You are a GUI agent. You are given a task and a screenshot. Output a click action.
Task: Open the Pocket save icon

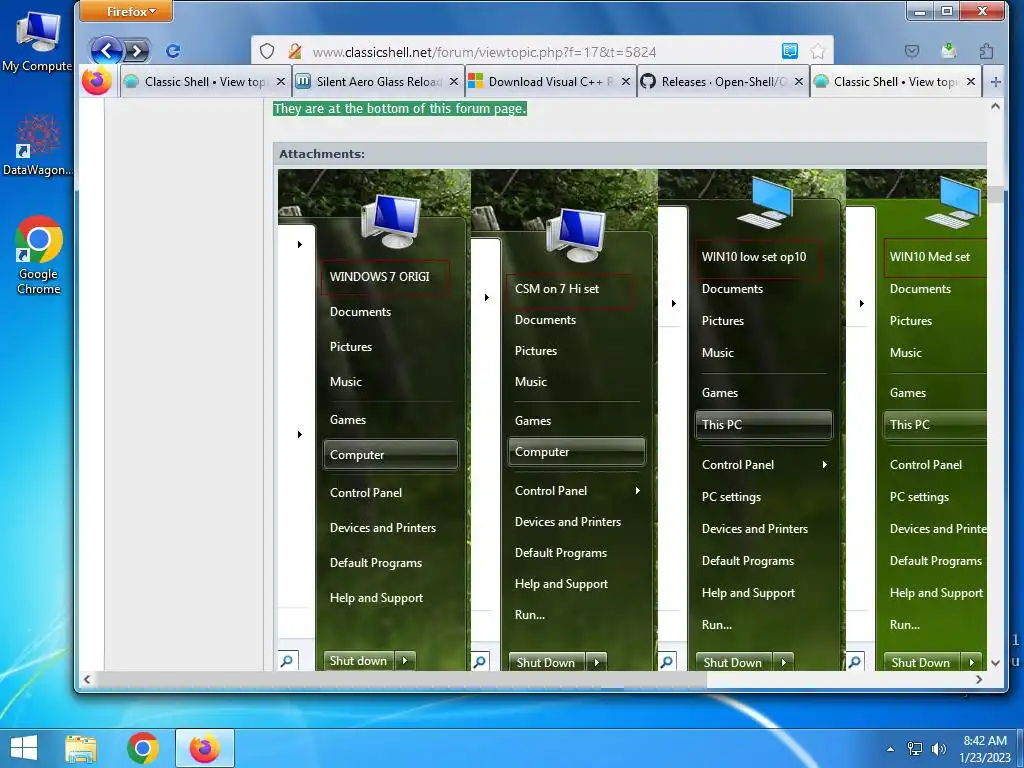point(912,51)
